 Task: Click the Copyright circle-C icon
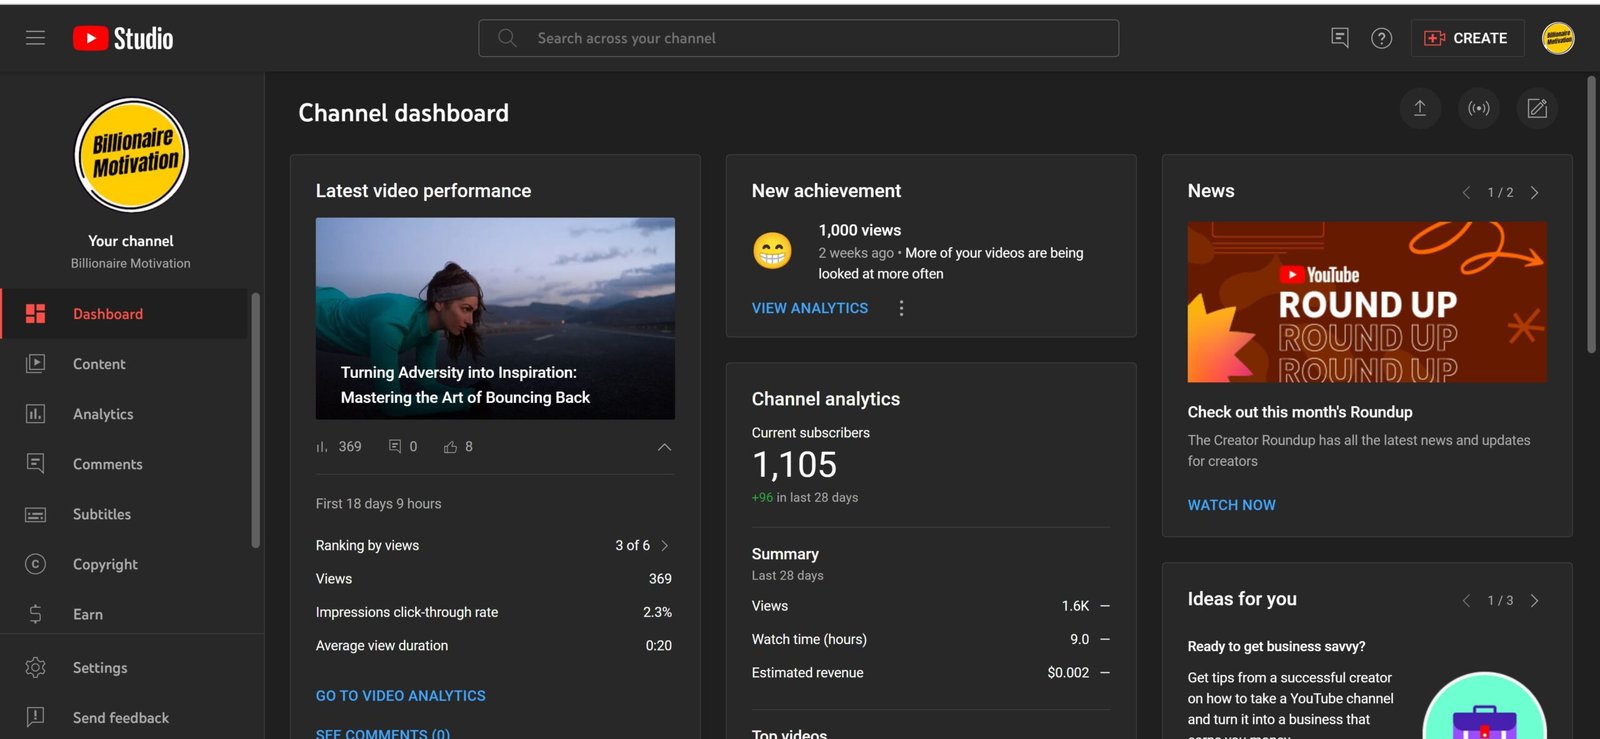click(x=35, y=564)
